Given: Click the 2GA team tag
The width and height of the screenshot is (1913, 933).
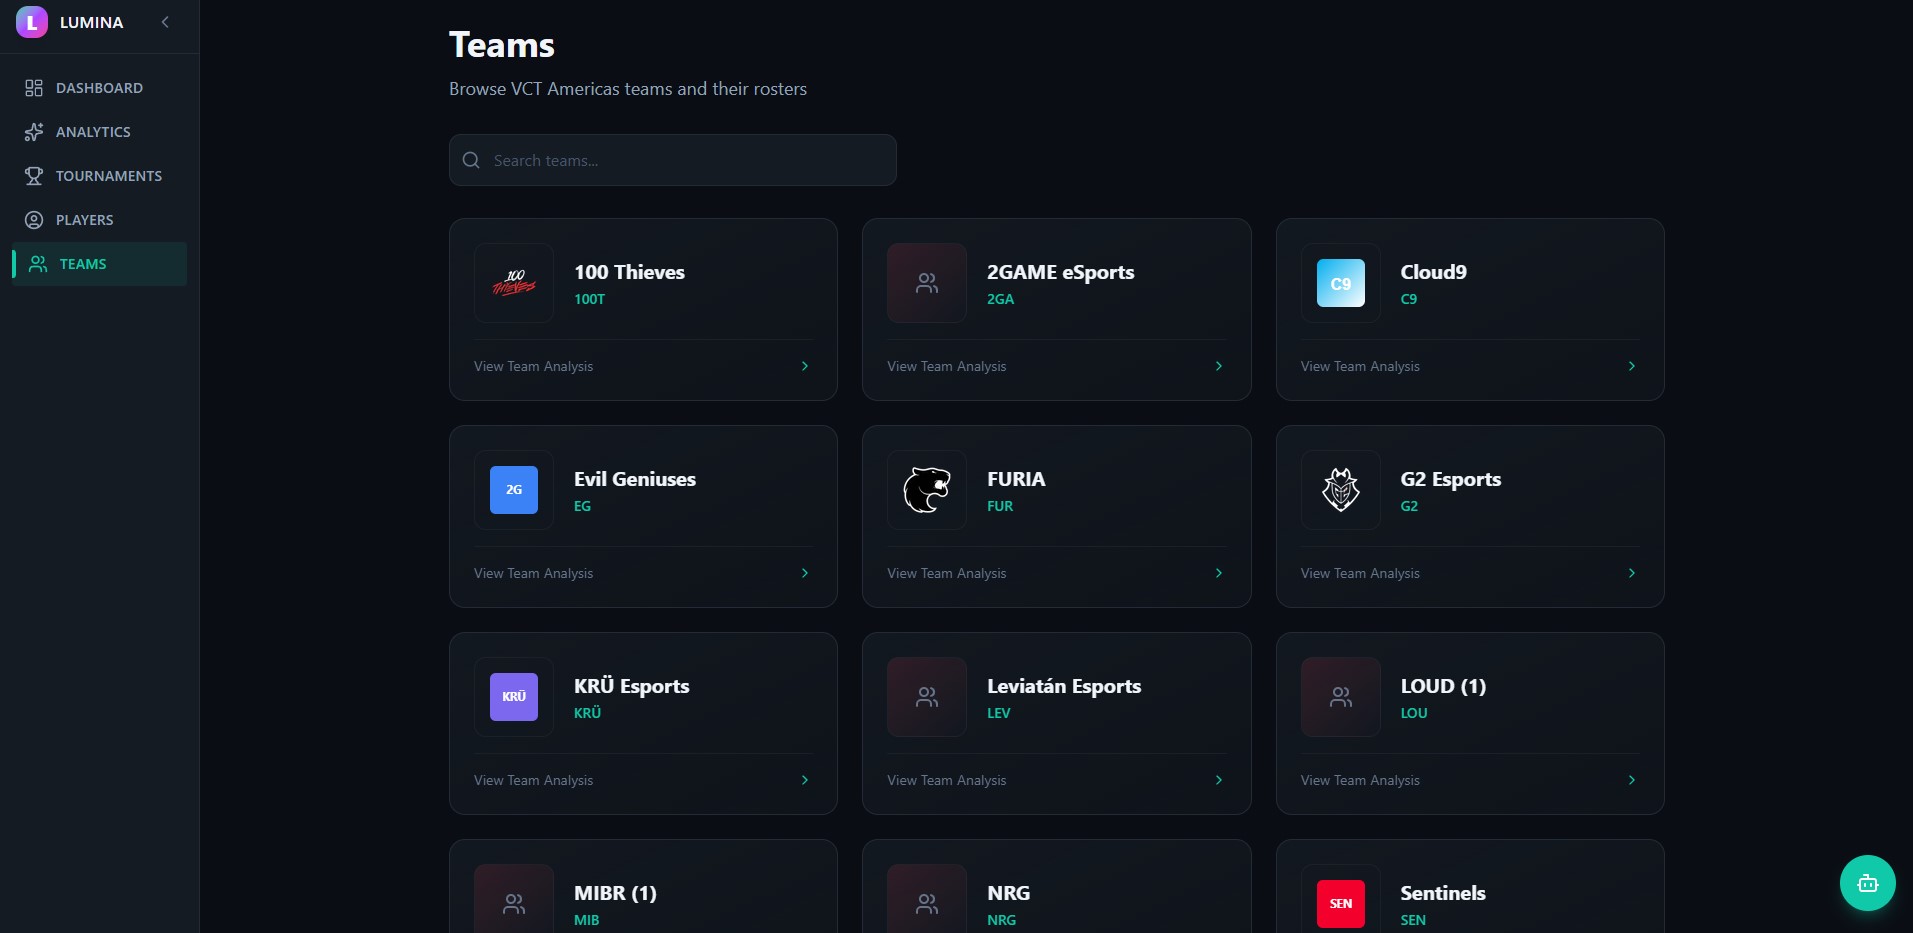Looking at the screenshot, I should click(x=1000, y=299).
